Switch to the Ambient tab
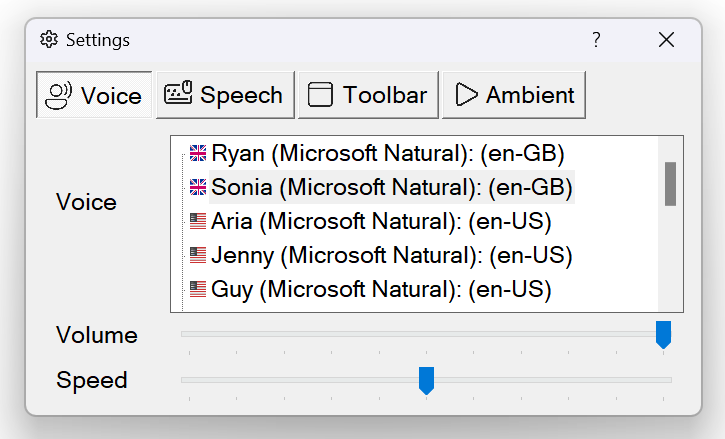This screenshot has height=439, width=725. click(x=514, y=95)
